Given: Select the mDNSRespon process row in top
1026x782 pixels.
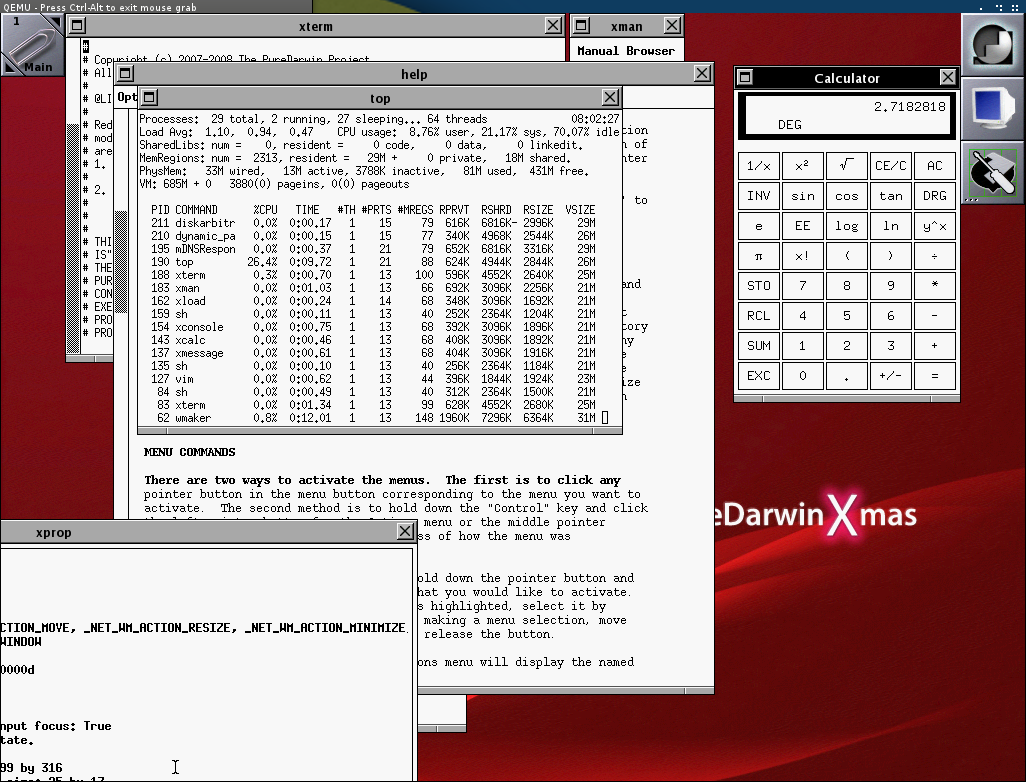Looking at the screenshot, I should click(373, 249).
